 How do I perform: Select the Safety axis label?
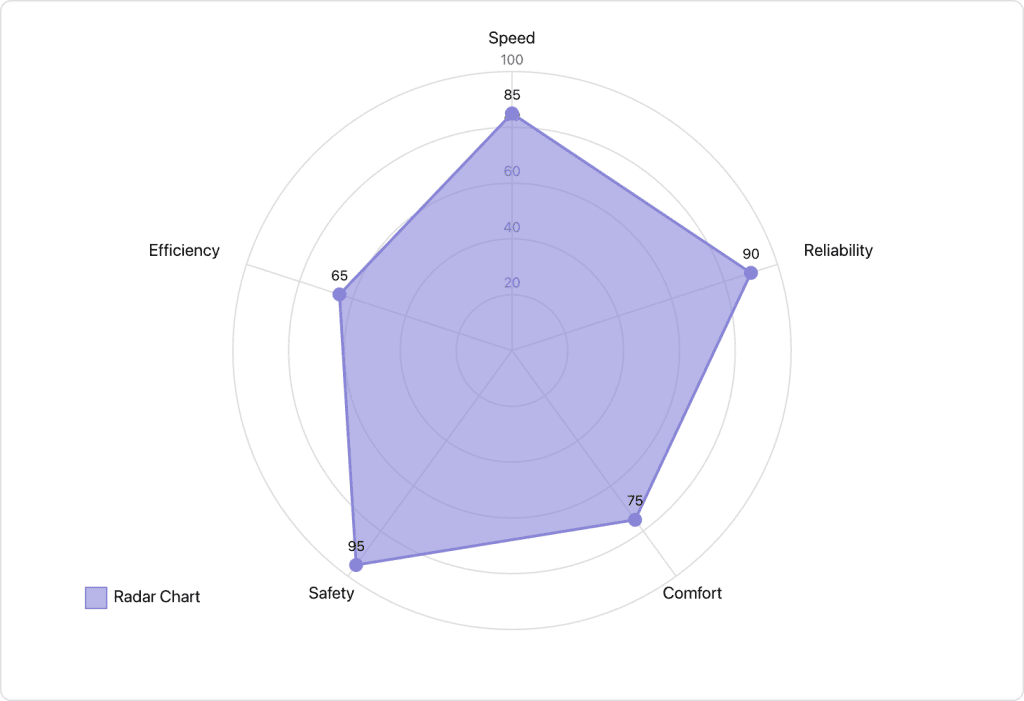pos(331,593)
